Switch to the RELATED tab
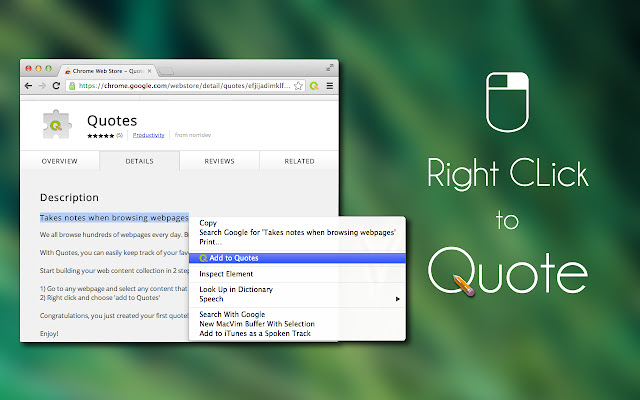Viewport: 640px width, 400px height. tap(299, 161)
